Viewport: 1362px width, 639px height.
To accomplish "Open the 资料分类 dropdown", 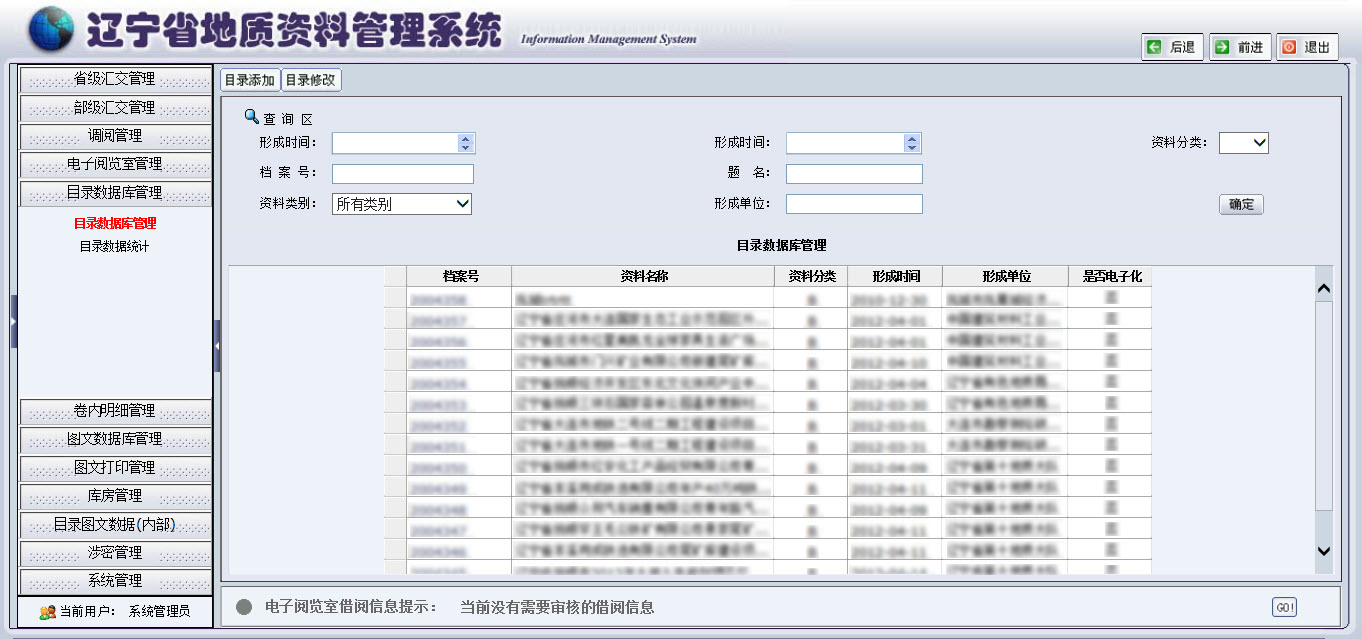I will [x=1243, y=143].
